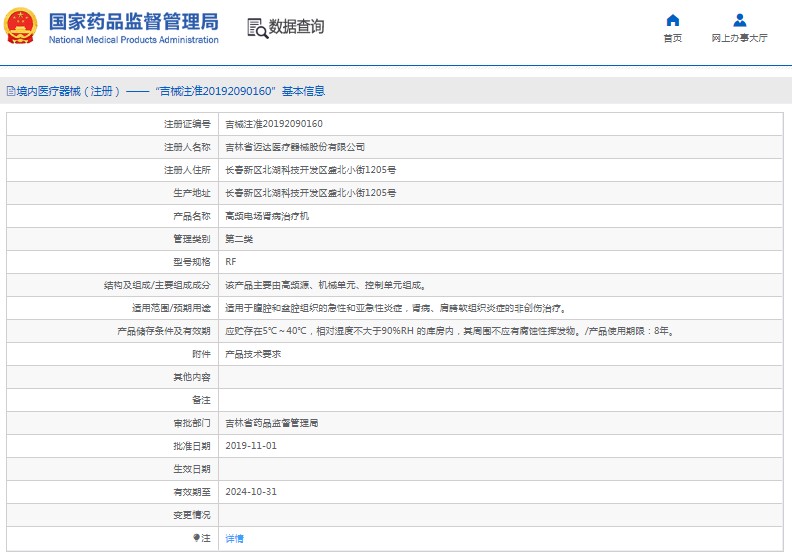The image size is (792, 559).
Task: Click 吉林省药品监督管理局 approval department
Action: 272,423
